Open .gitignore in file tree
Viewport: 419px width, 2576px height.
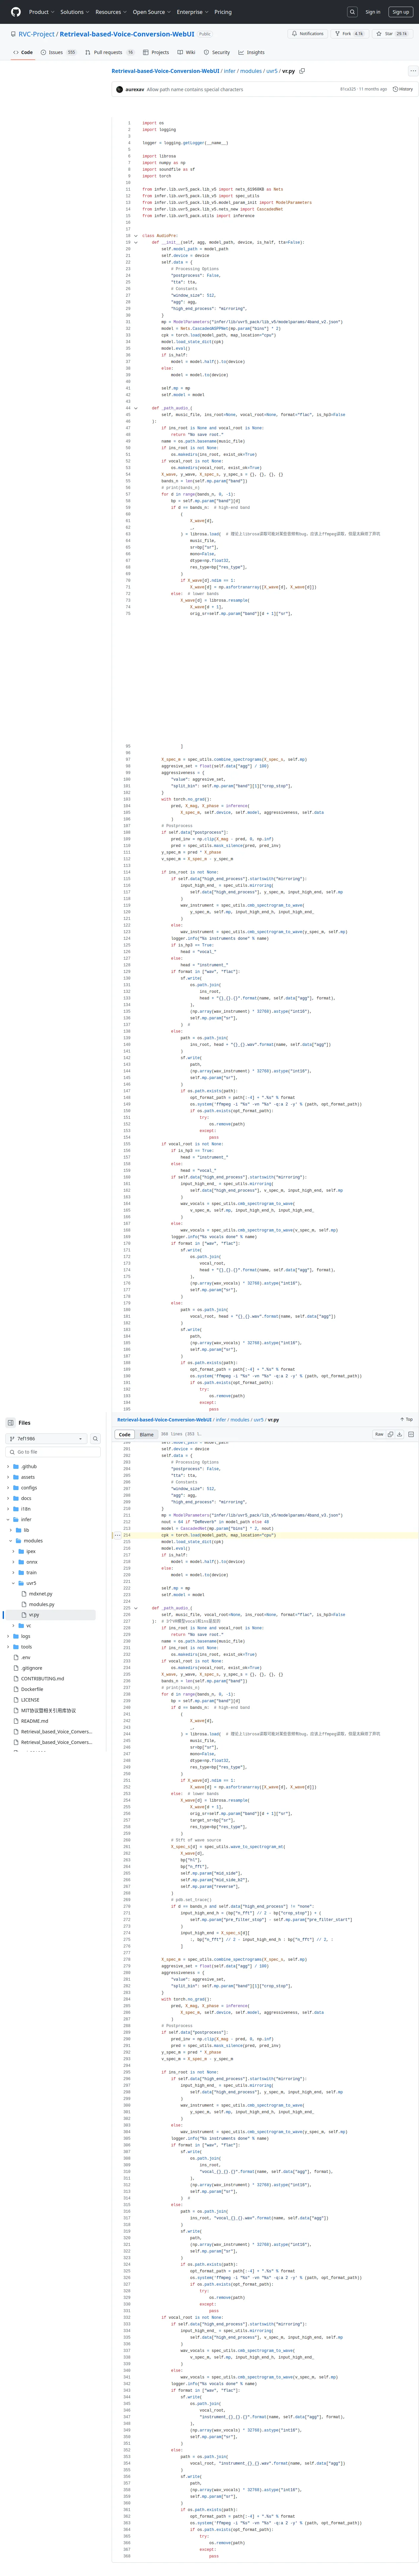[x=32, y=1668]
